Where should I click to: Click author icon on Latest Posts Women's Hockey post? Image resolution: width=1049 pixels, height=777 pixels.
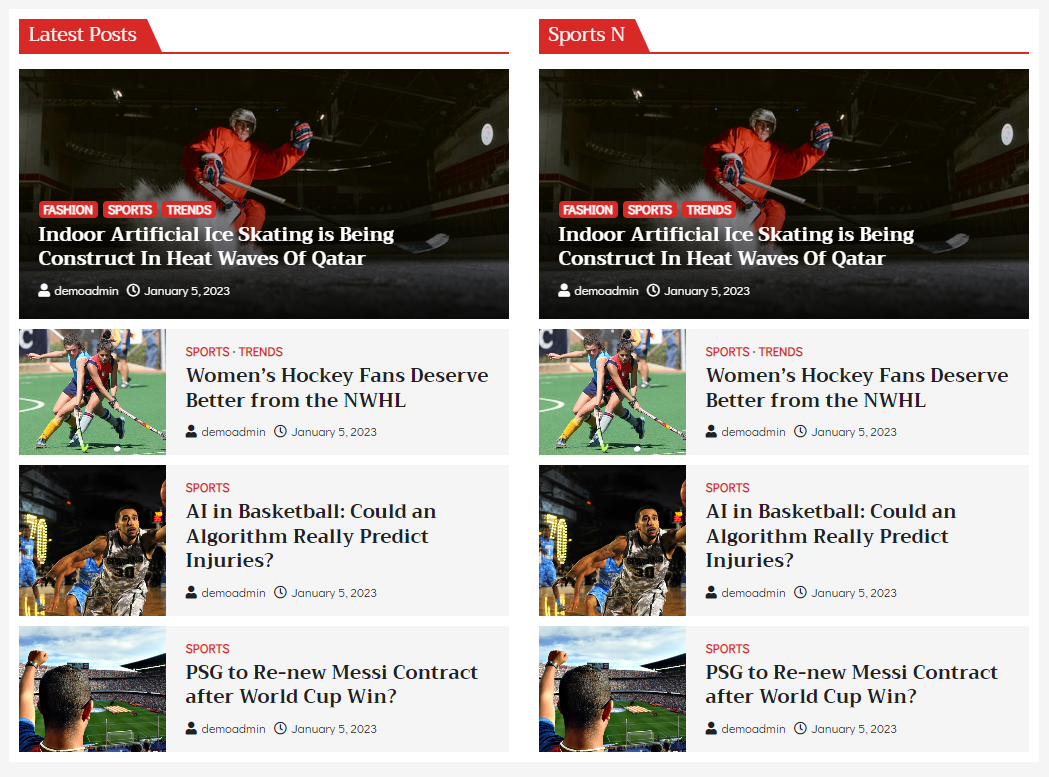pyautogui.click(x=191, y=432)
